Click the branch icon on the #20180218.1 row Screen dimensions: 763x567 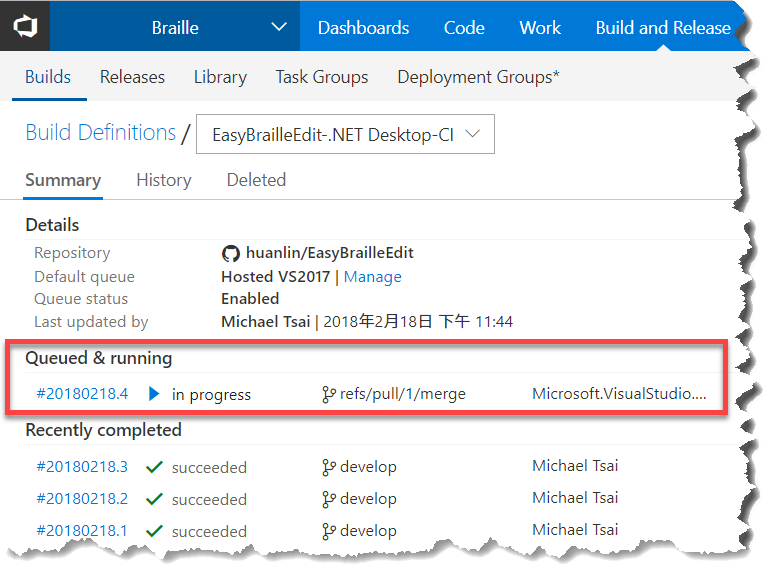(329, 531)
